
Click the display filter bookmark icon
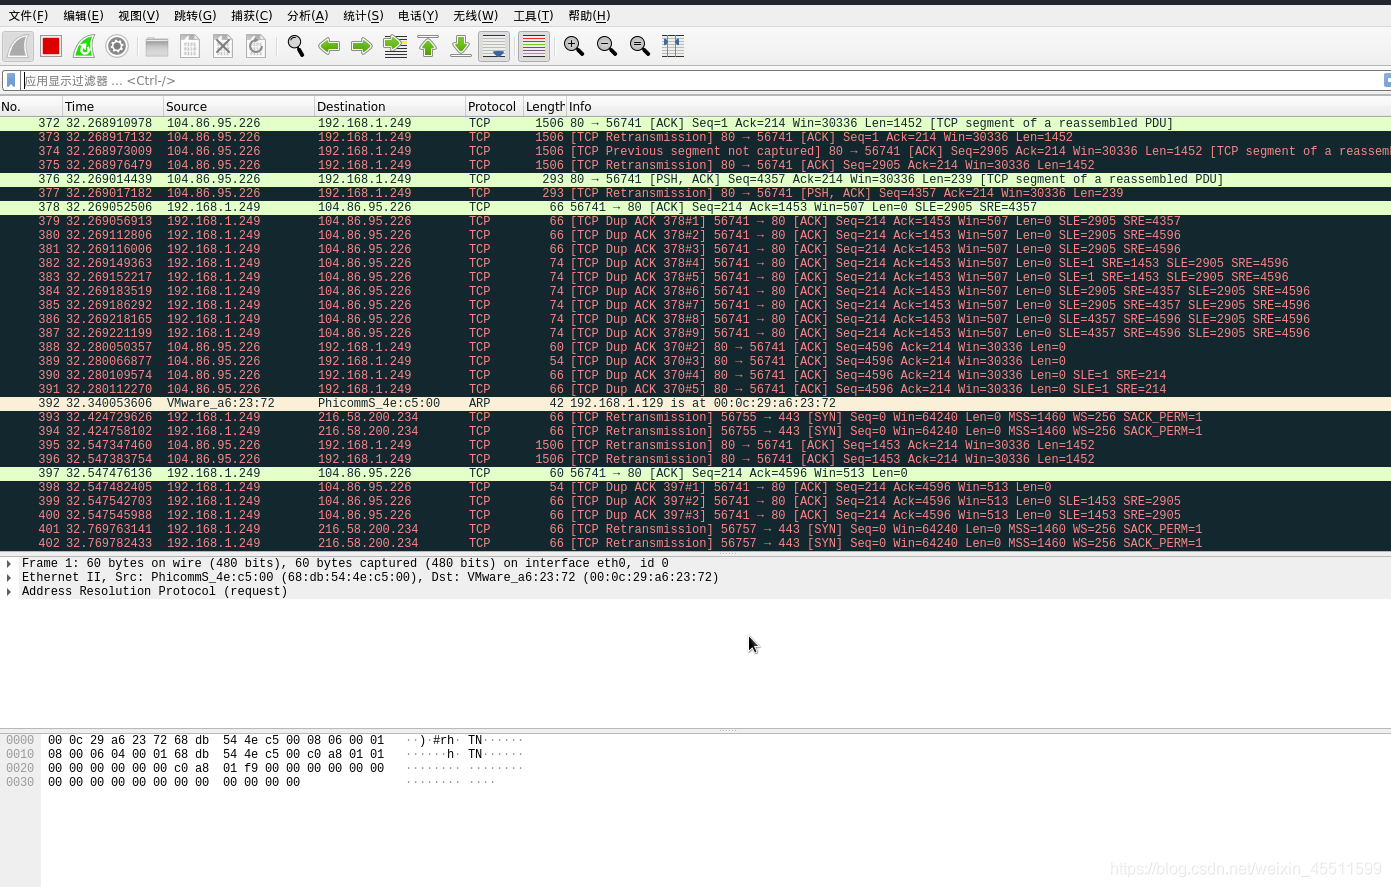(x=11, y=80)
